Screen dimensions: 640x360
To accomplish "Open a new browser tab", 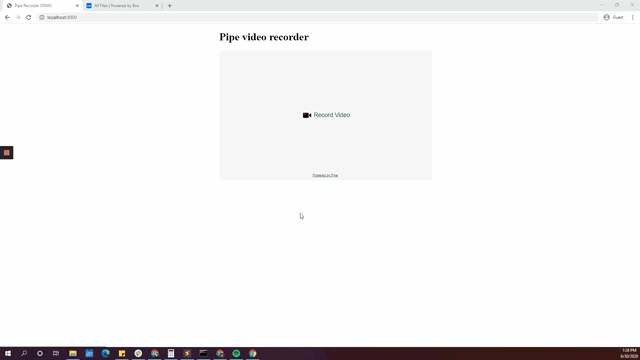I will [x=169, y=6].
